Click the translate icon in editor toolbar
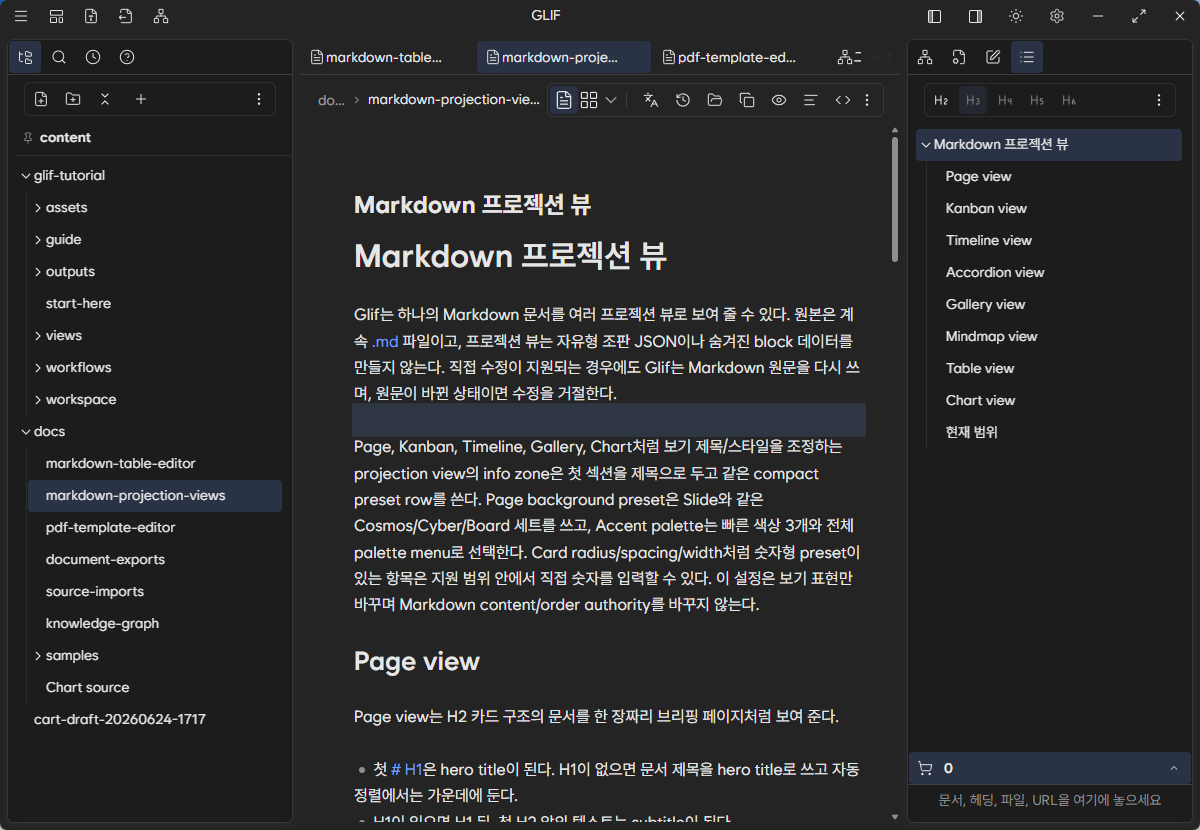Viewport: 1200px width, 830px height. click(x=651, y=100)
